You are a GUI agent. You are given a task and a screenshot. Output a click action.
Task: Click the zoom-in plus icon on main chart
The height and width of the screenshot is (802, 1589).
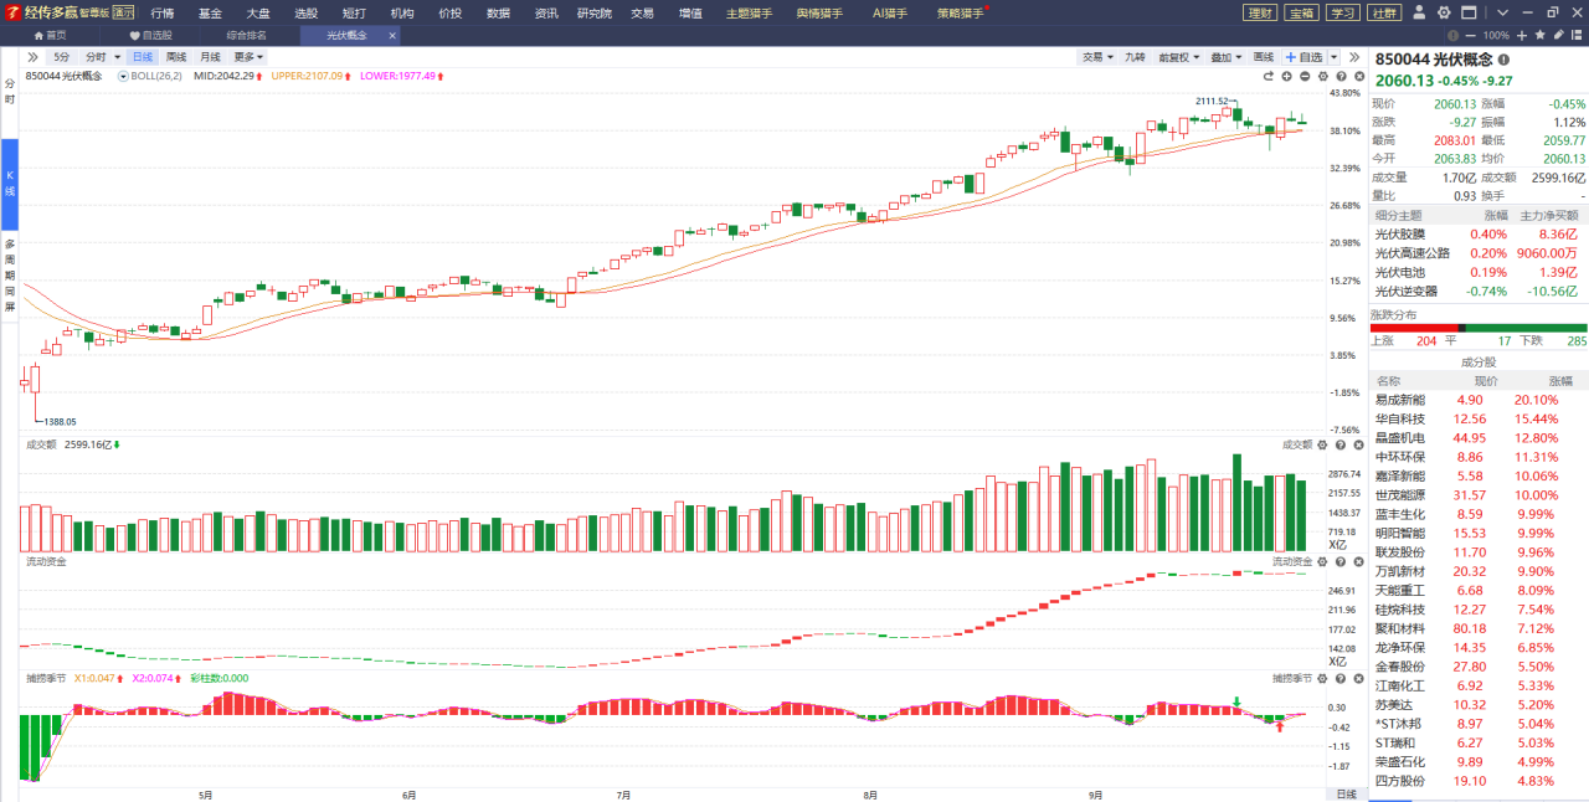[x=1287, y=77]
